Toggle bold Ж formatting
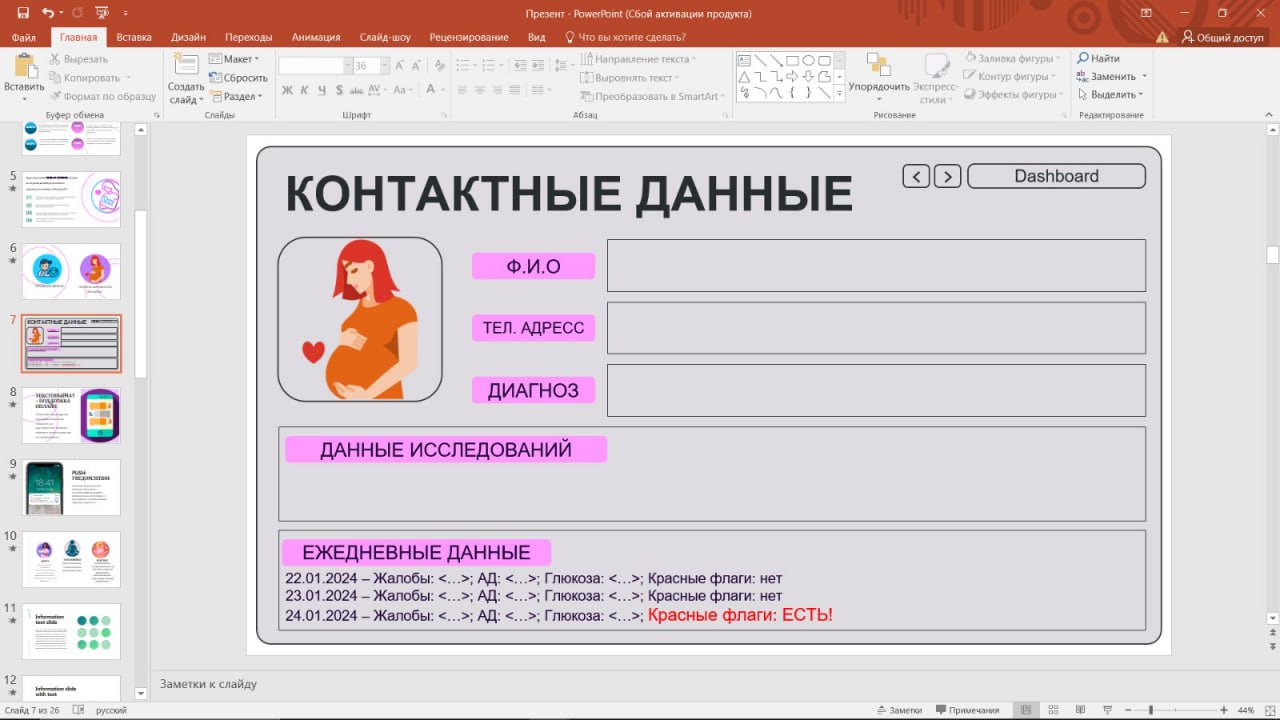The image size is (1280, 720). pyautogui.click(x=286, y=90)
